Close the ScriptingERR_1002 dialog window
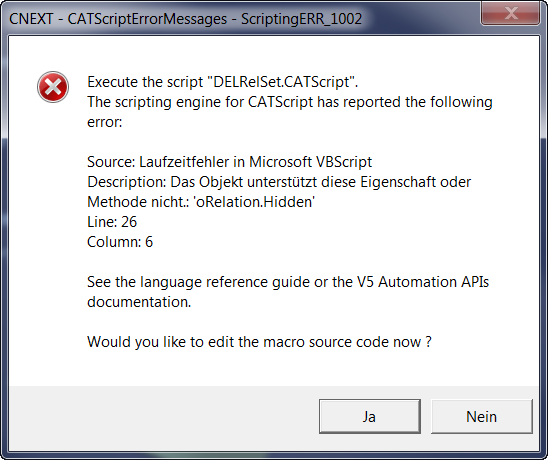The width and height of the screenshot is (548, 460). (x=510, y=13)
